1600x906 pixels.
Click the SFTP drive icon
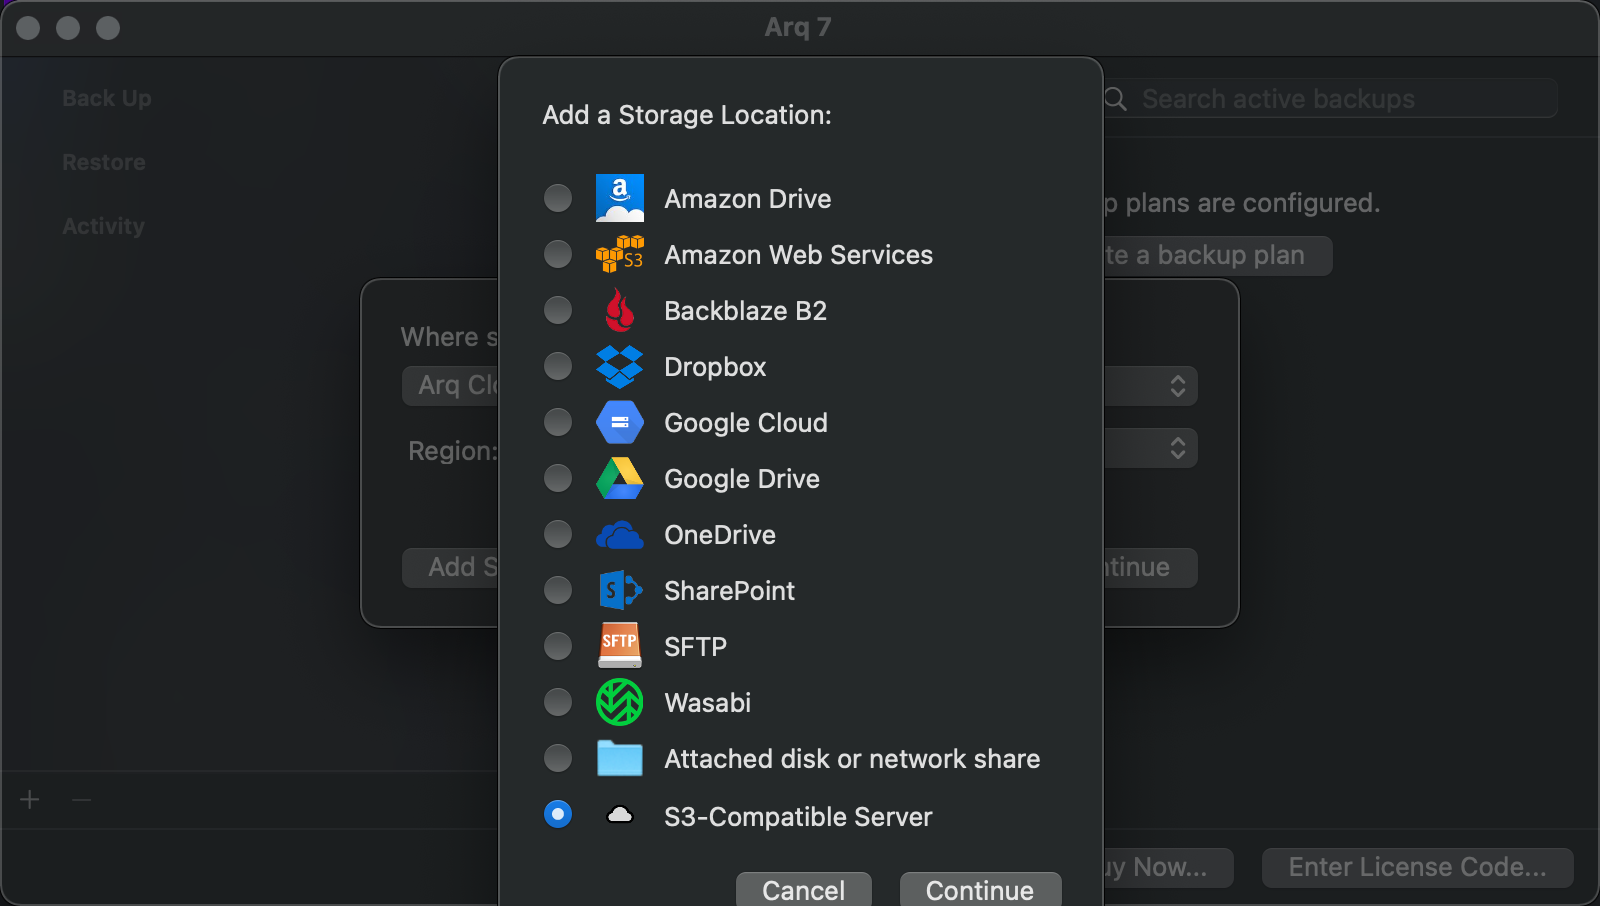[619, 646]
